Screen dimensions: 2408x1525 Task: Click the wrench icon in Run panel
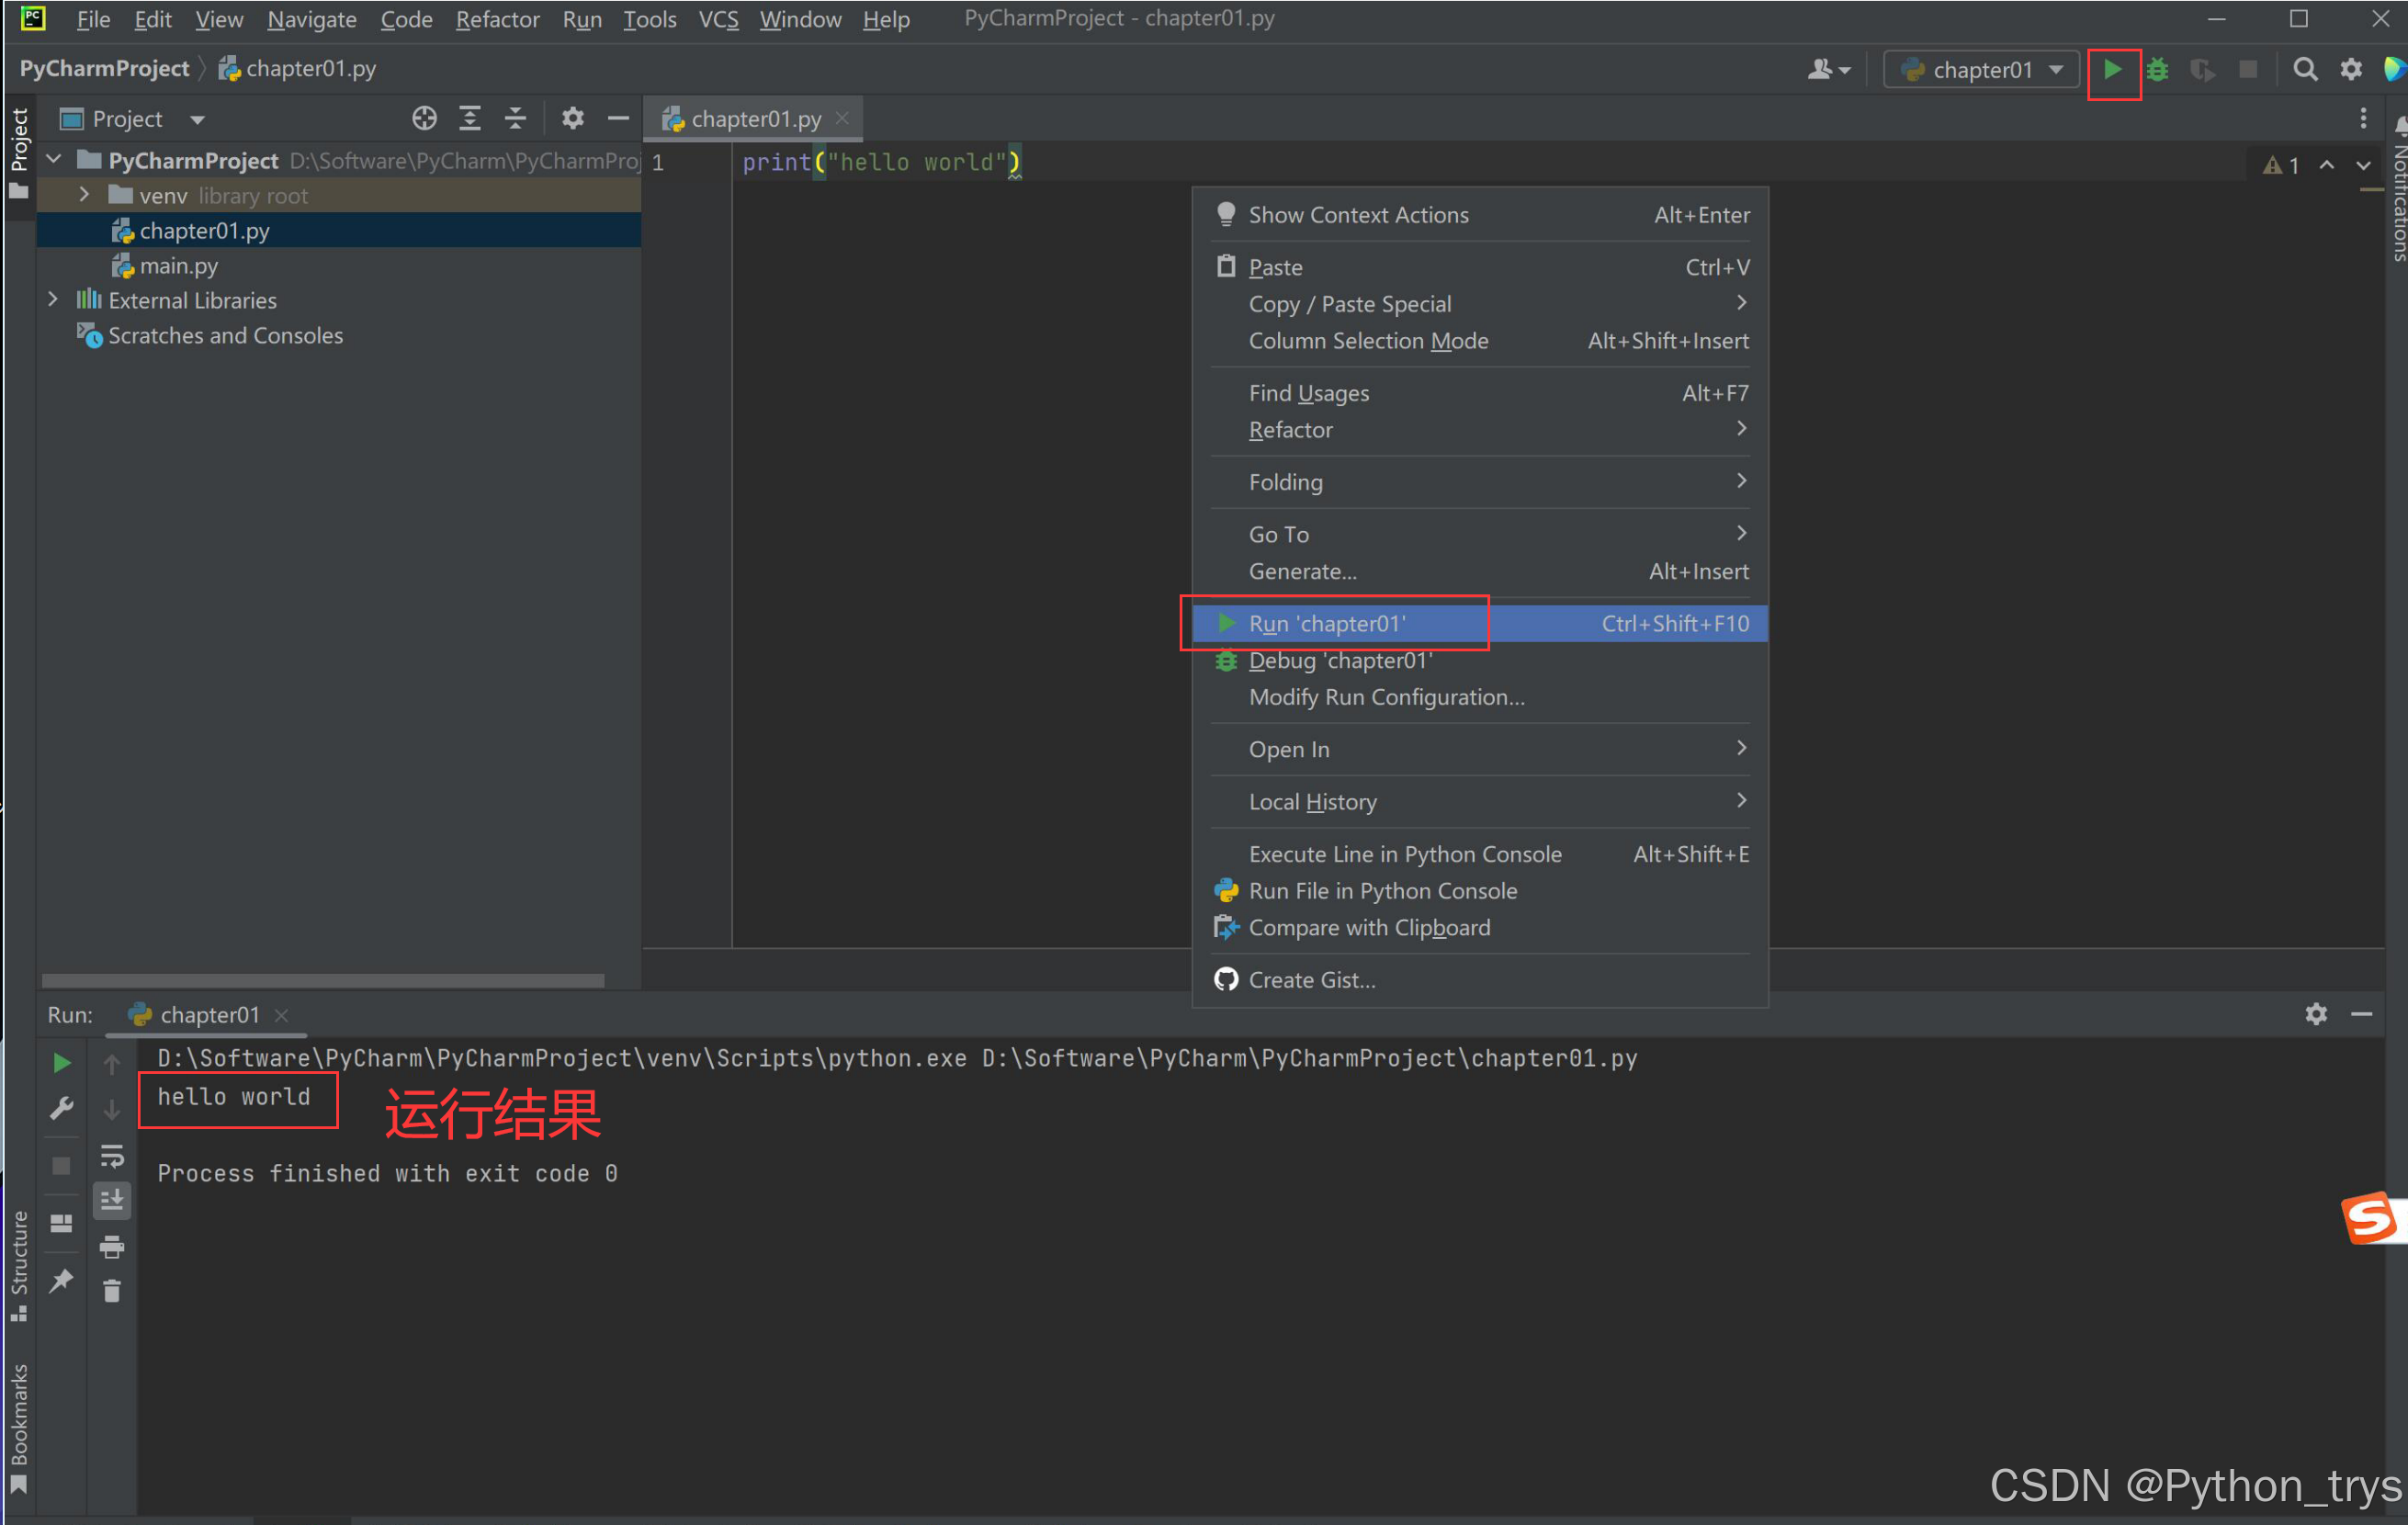tap(61, 1108)
